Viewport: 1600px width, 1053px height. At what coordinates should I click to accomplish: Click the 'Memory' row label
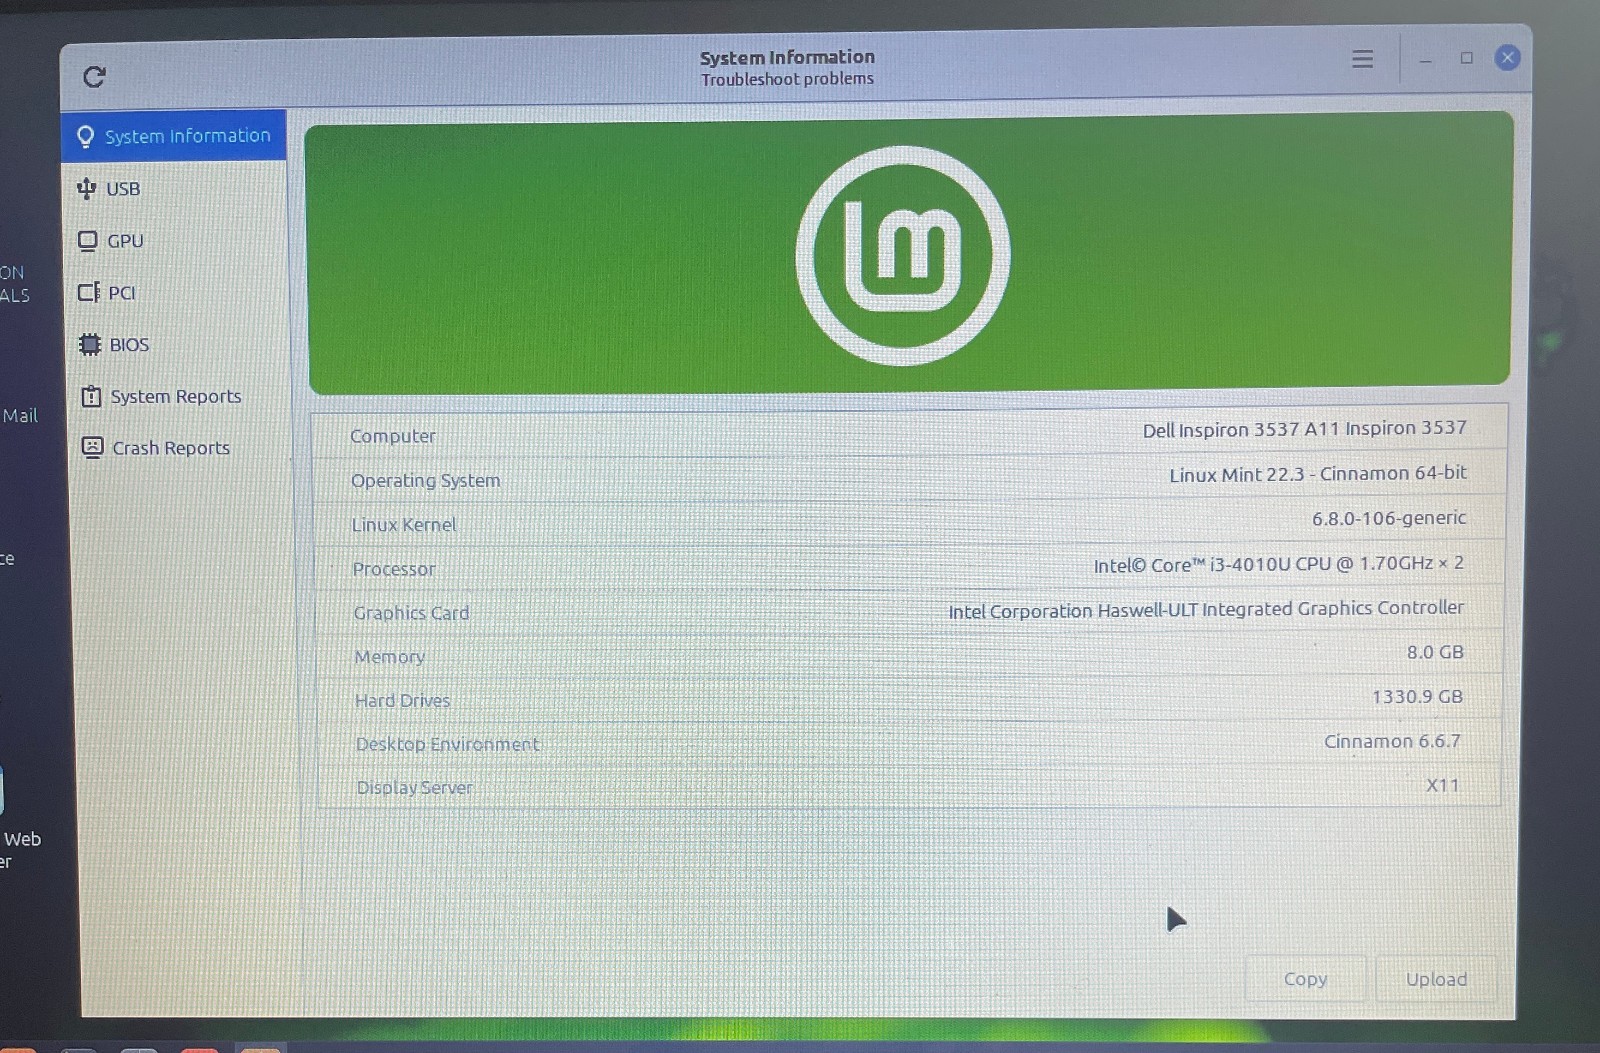(389, 657)
